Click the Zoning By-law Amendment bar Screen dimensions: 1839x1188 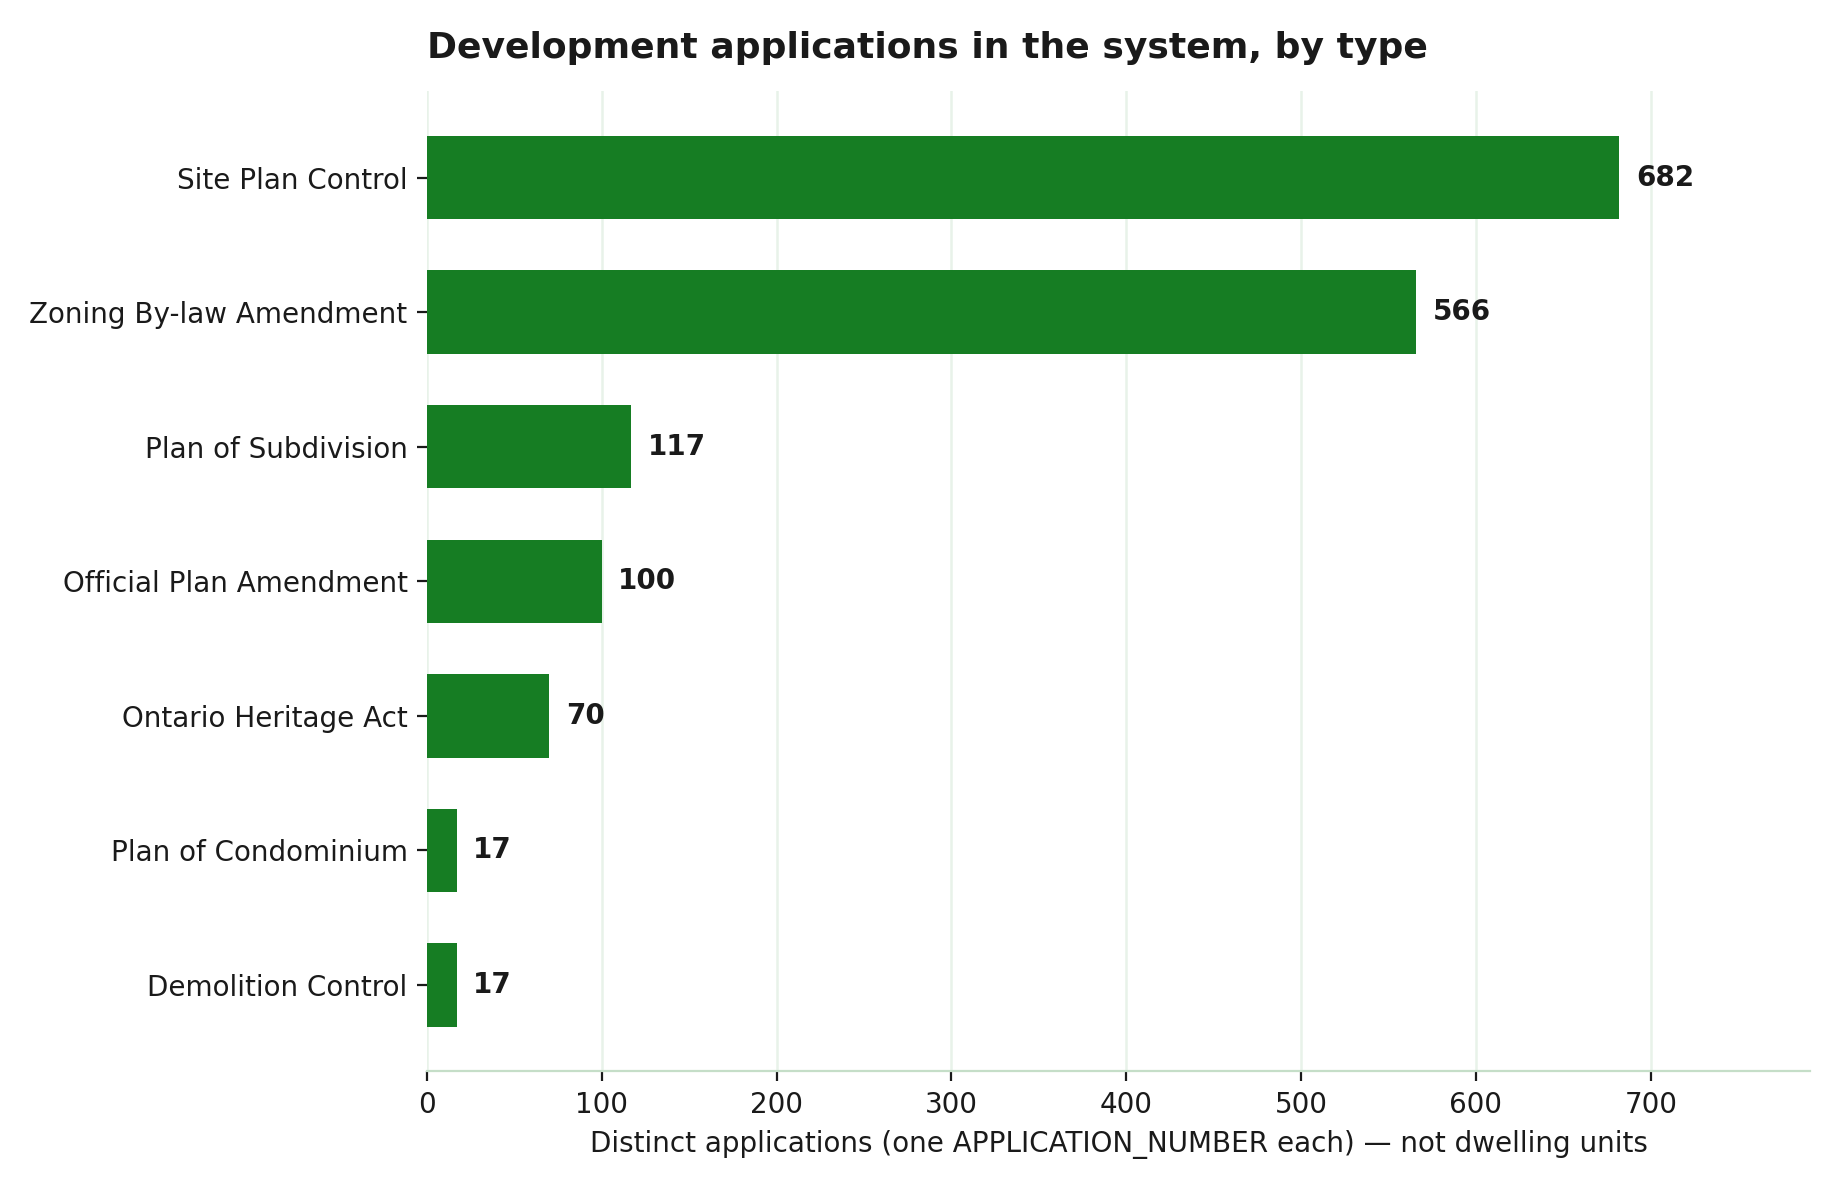(x=921, y=312)
